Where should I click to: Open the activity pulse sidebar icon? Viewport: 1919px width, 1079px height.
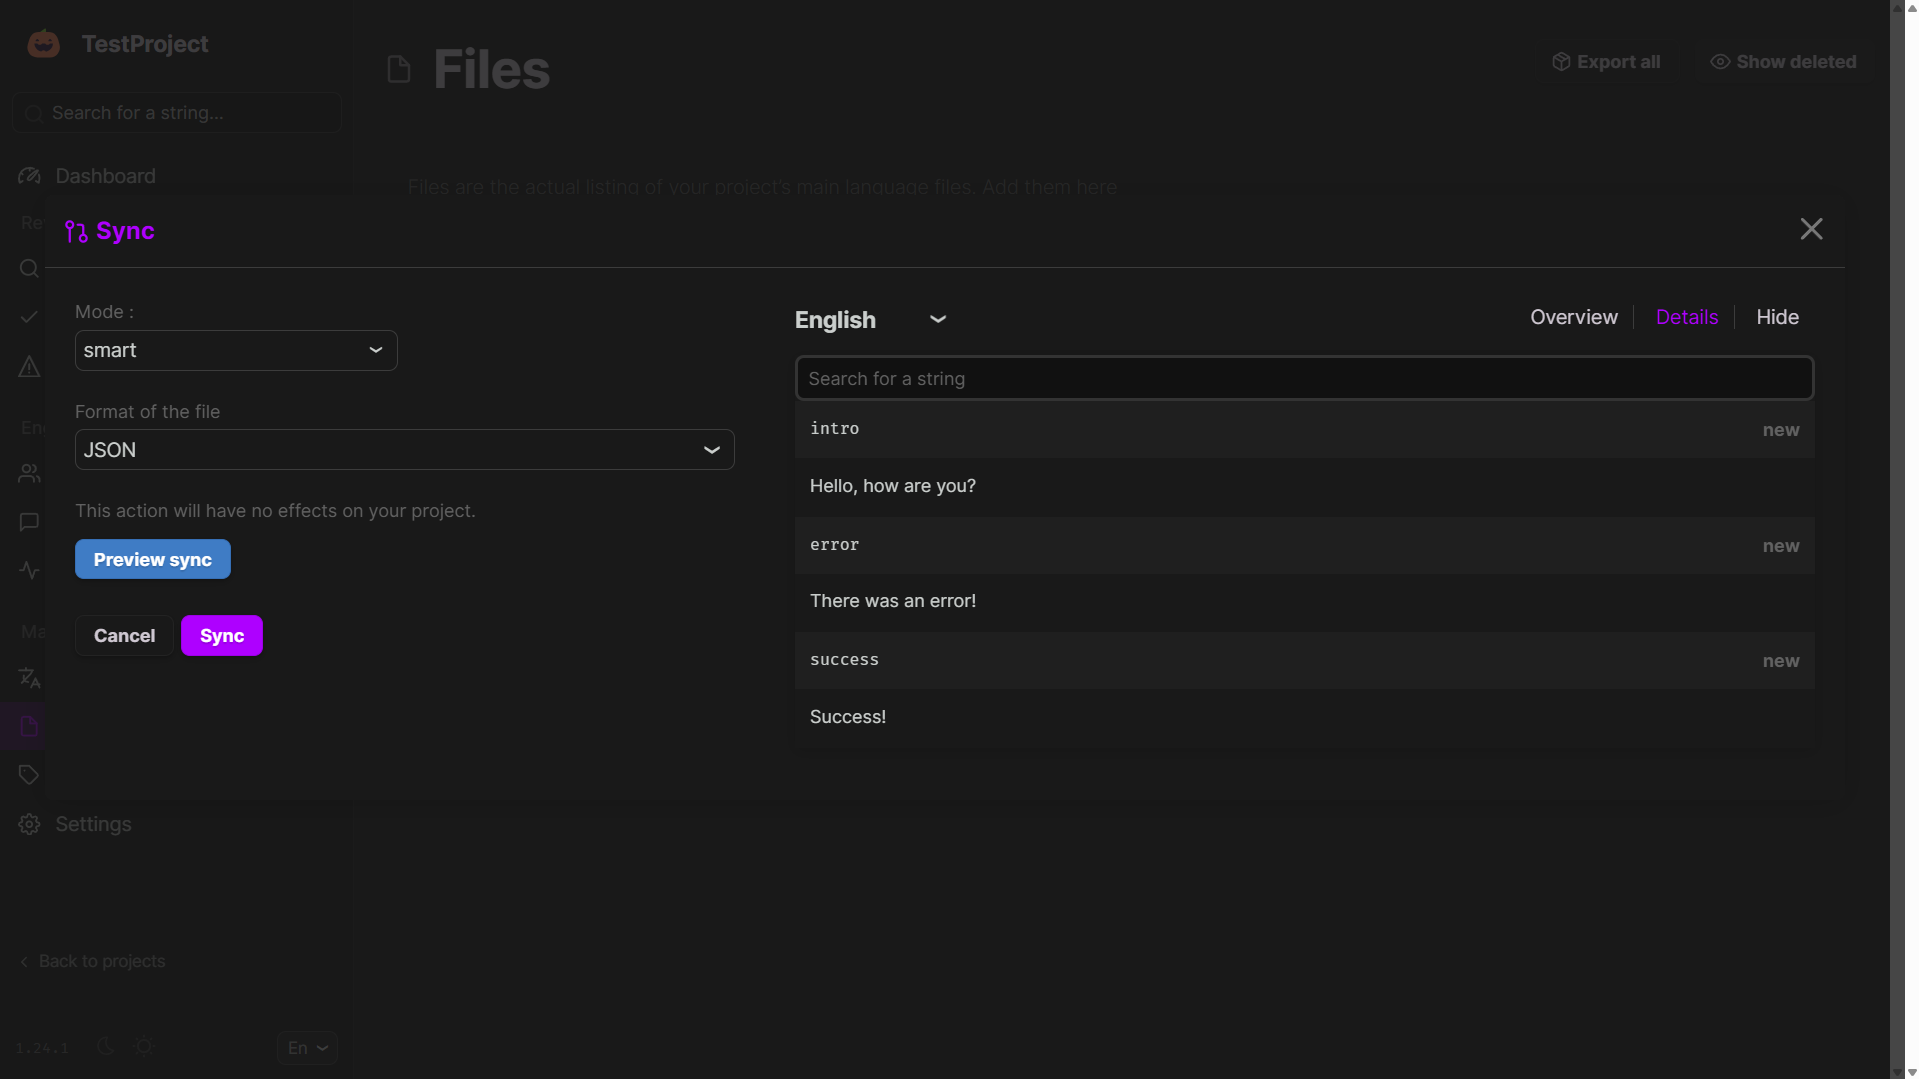(29, 570)
